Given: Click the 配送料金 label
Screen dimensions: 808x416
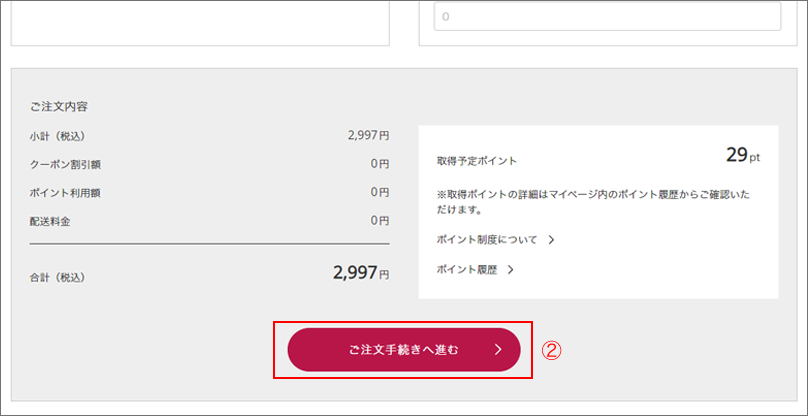Looking at the screenshot, I should click(50, 220).
